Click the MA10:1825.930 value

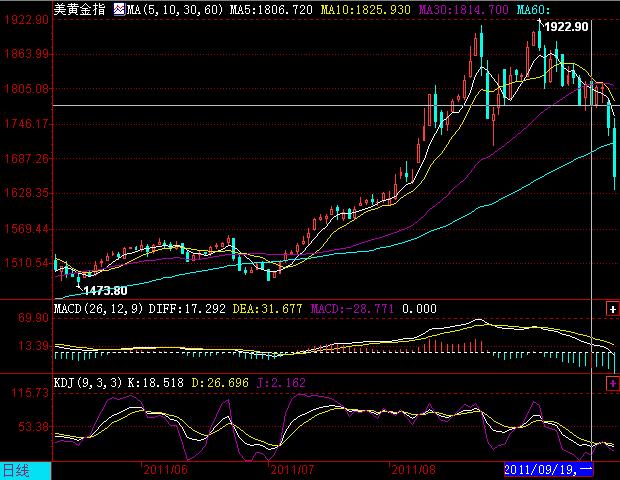pos(365,9)
